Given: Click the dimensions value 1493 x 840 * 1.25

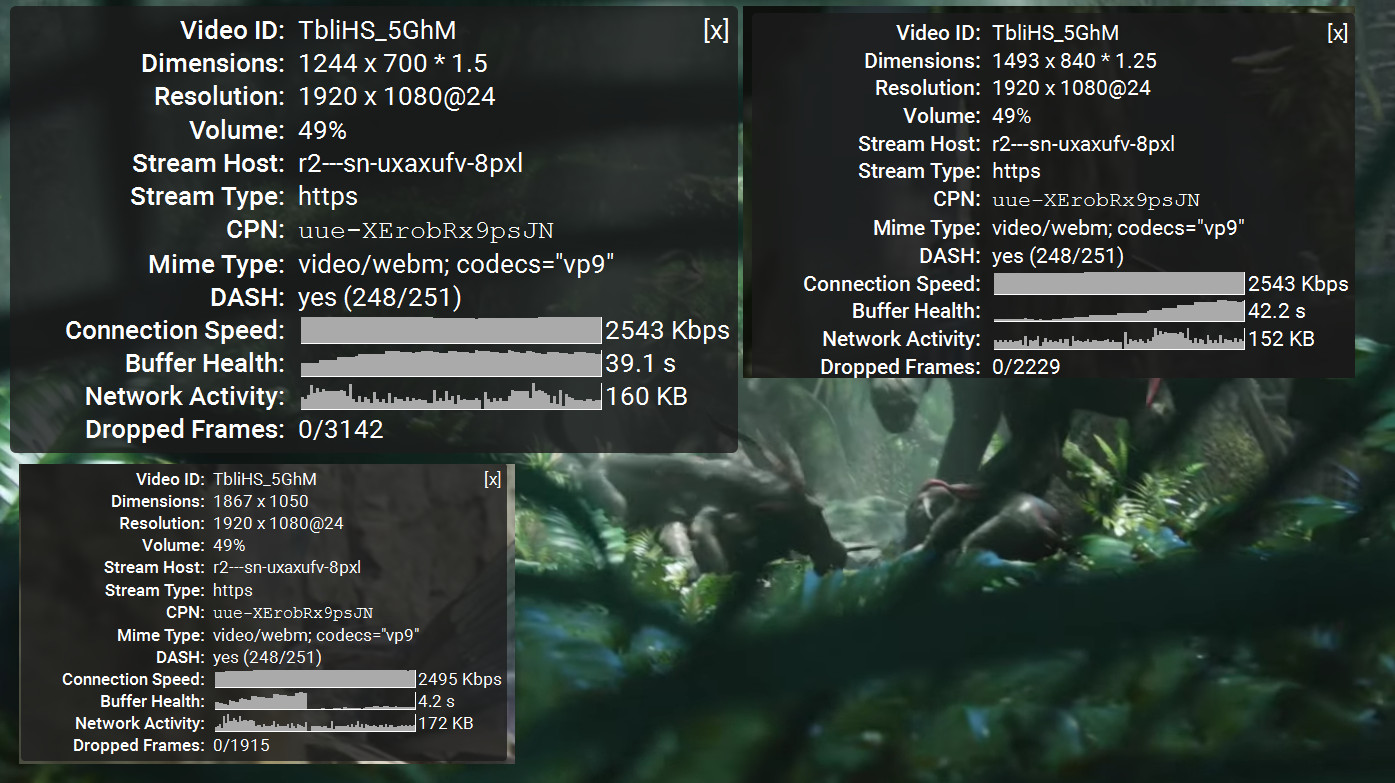Looking at the screenshot, I should pyautogui.click(x=1074, y=61).
